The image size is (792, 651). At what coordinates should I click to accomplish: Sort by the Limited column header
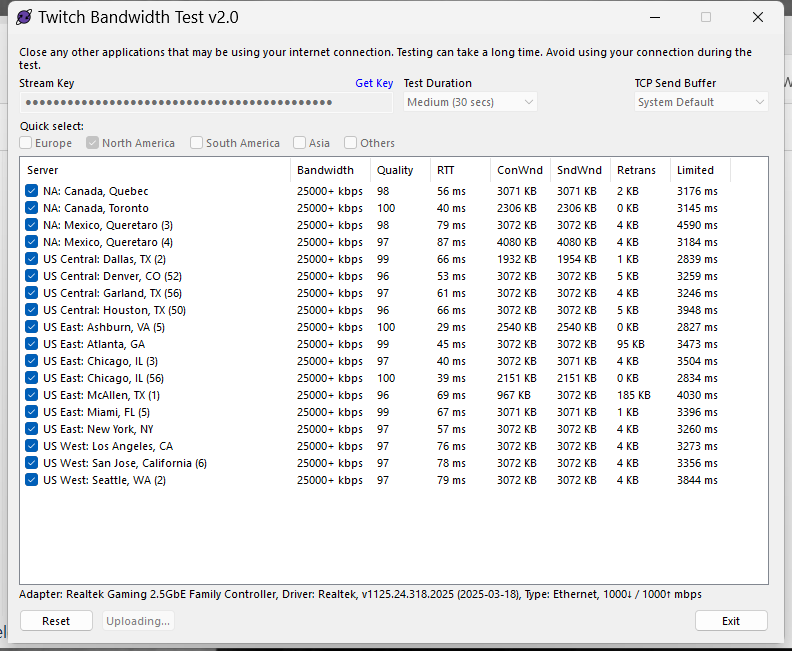click(701, 170)
